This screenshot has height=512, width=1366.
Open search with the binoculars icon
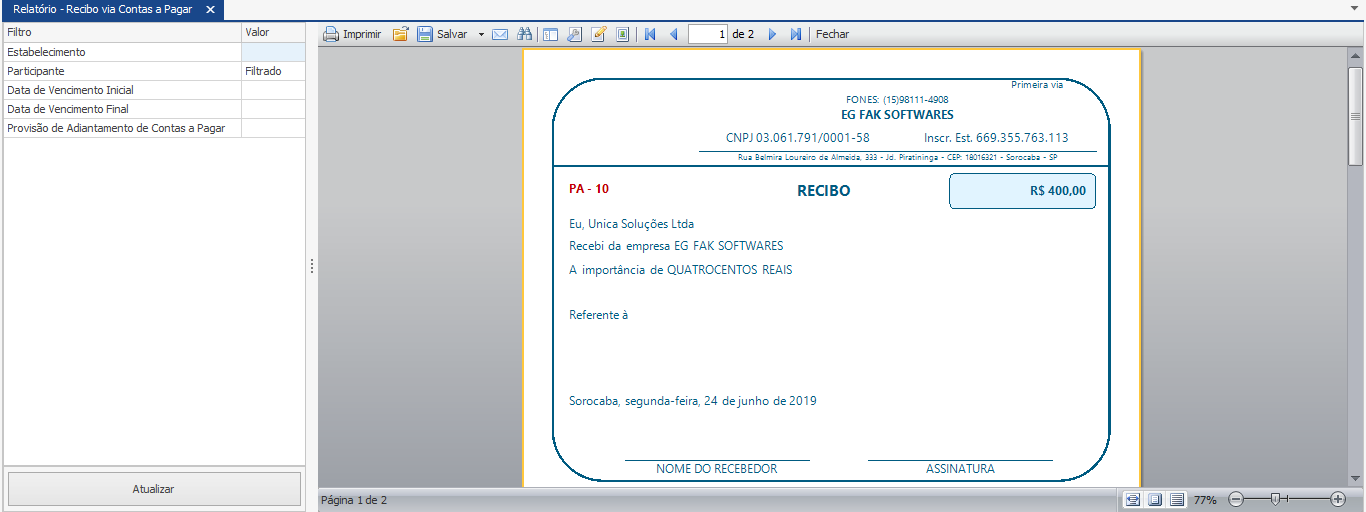click(x=525, y=34)
